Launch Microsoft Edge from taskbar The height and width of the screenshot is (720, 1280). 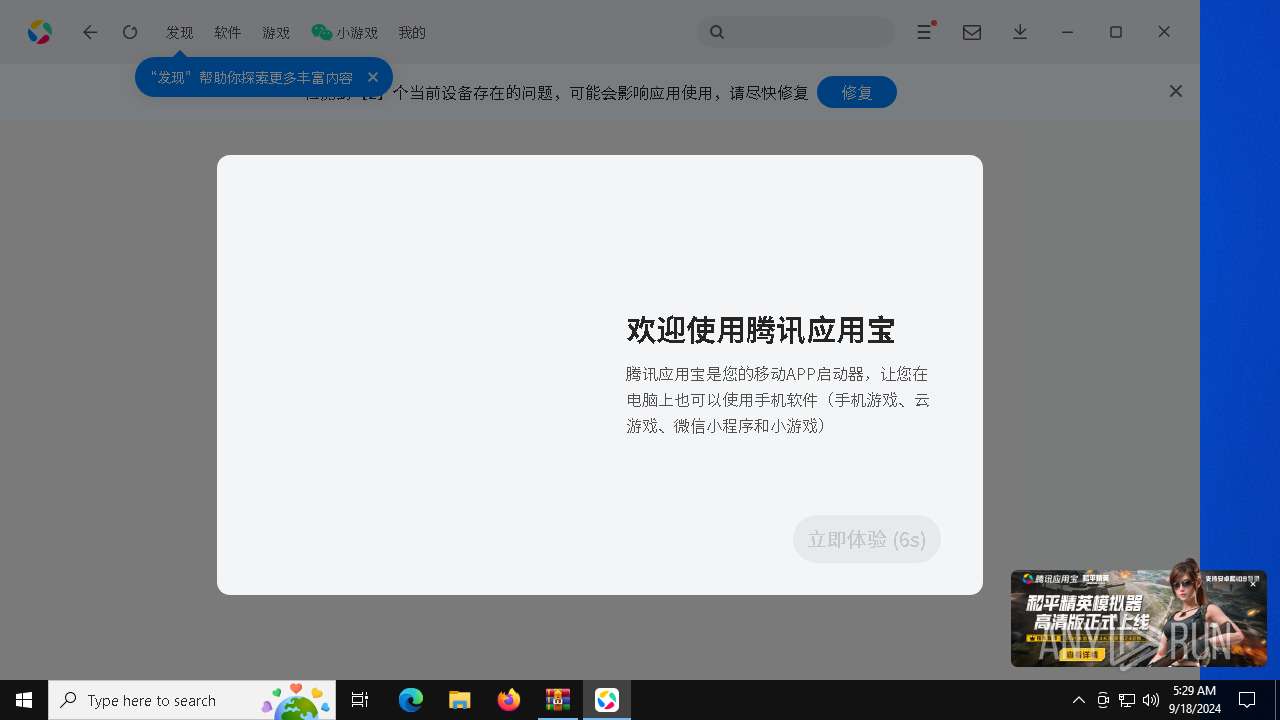(411, 700)
